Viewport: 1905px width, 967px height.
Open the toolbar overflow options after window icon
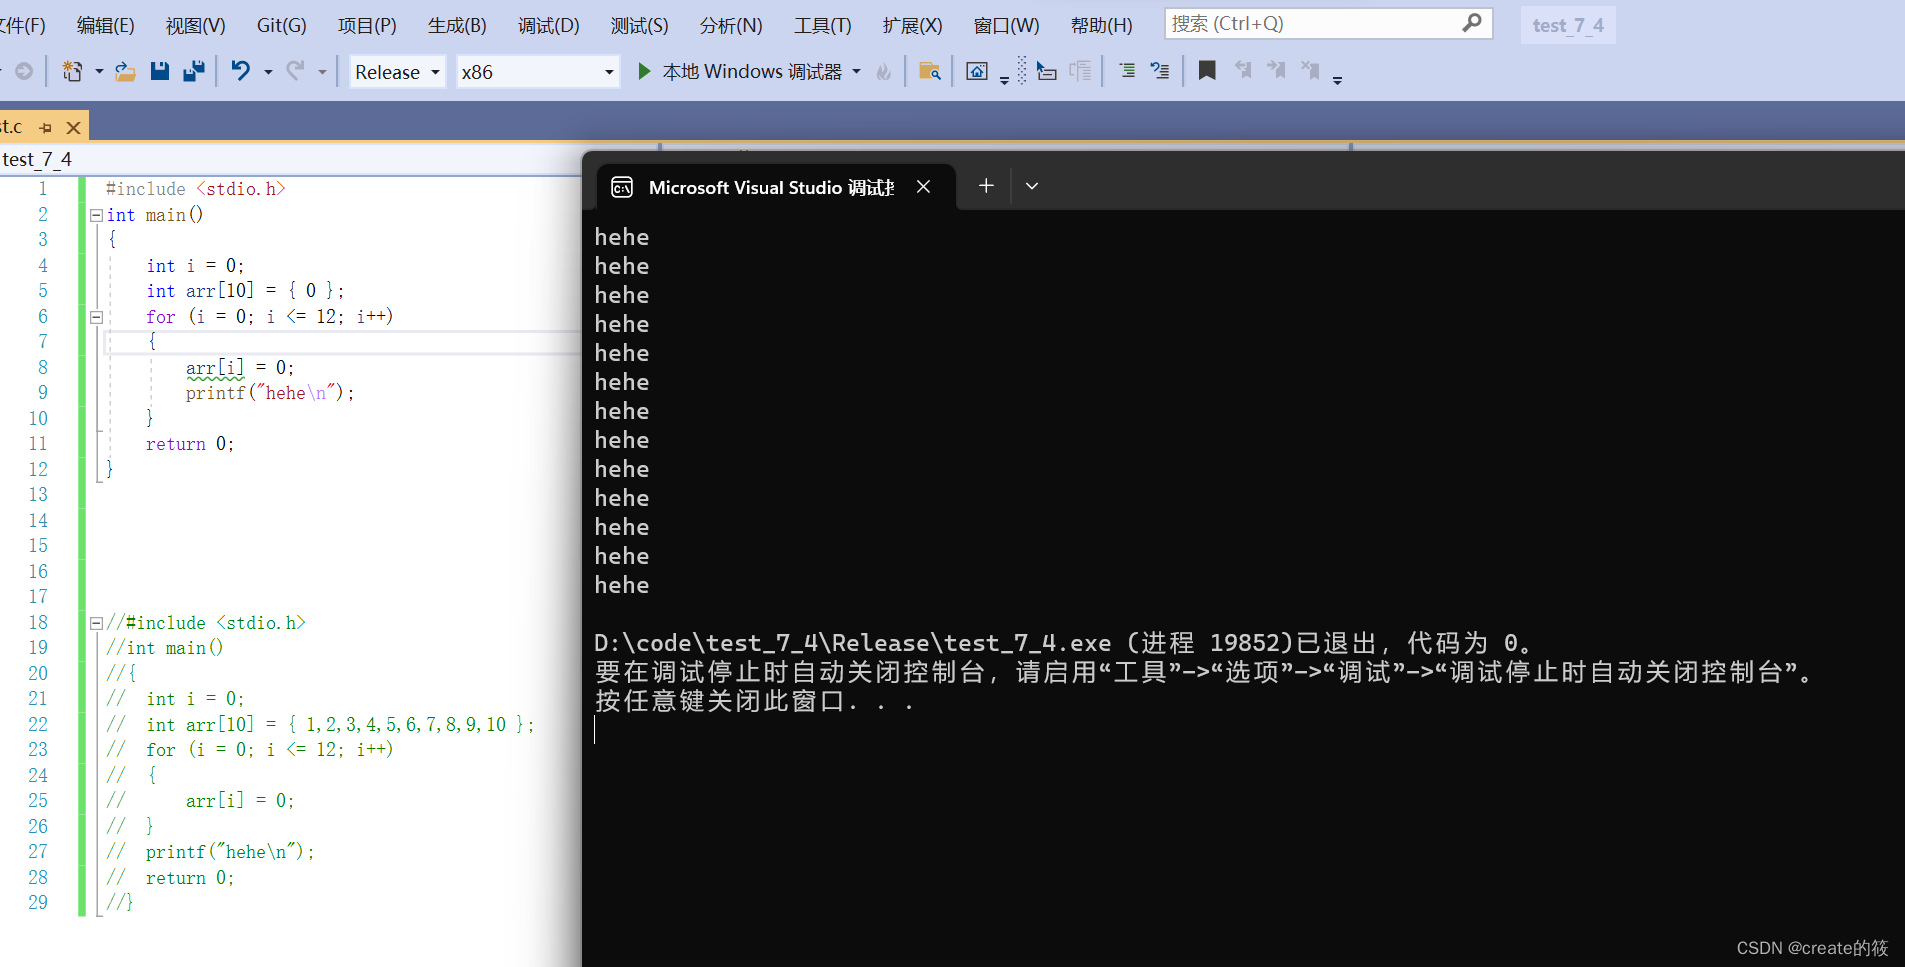pos(1004,80)
